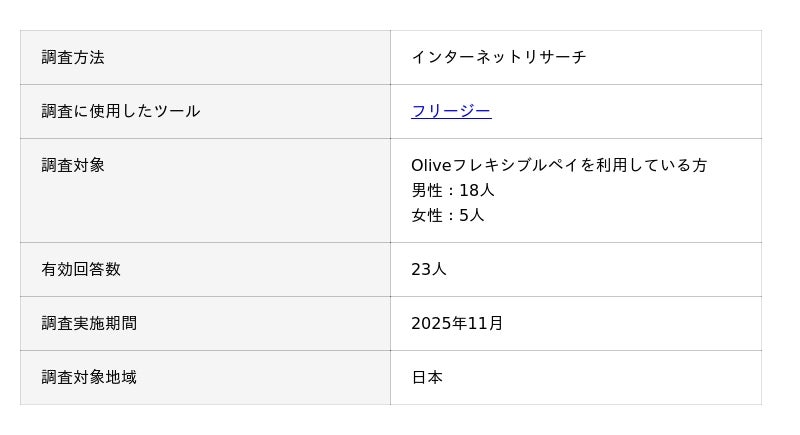Select the インターネットリサーチ text
This screenshot has width=800, height=435.
498,57
